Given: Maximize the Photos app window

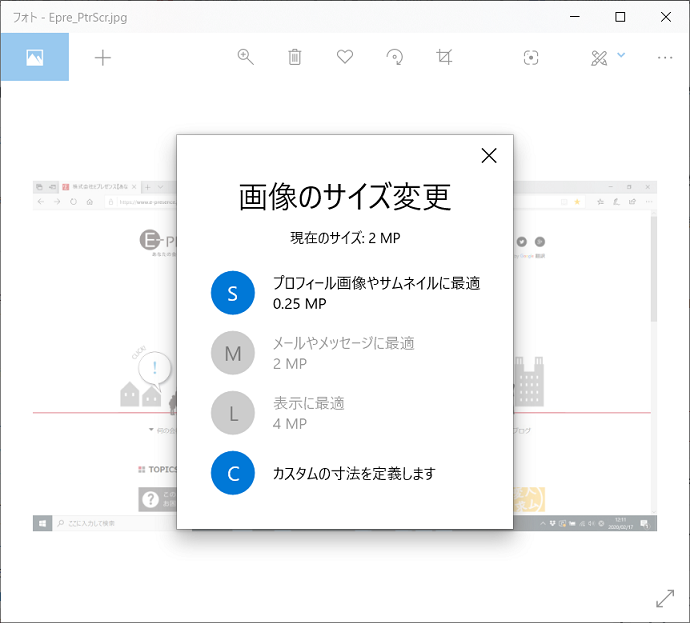Looking at the screenshot, I should tap(620, 17).
